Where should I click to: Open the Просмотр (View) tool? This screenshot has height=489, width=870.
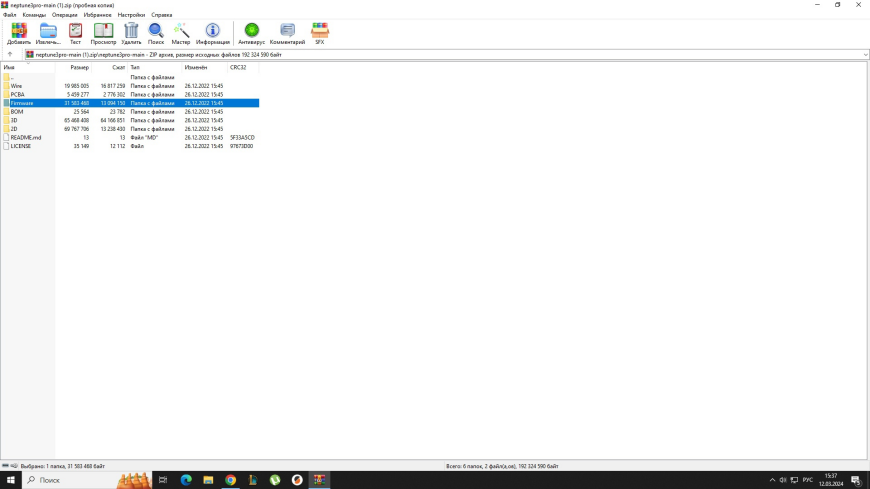click(103, 33)
